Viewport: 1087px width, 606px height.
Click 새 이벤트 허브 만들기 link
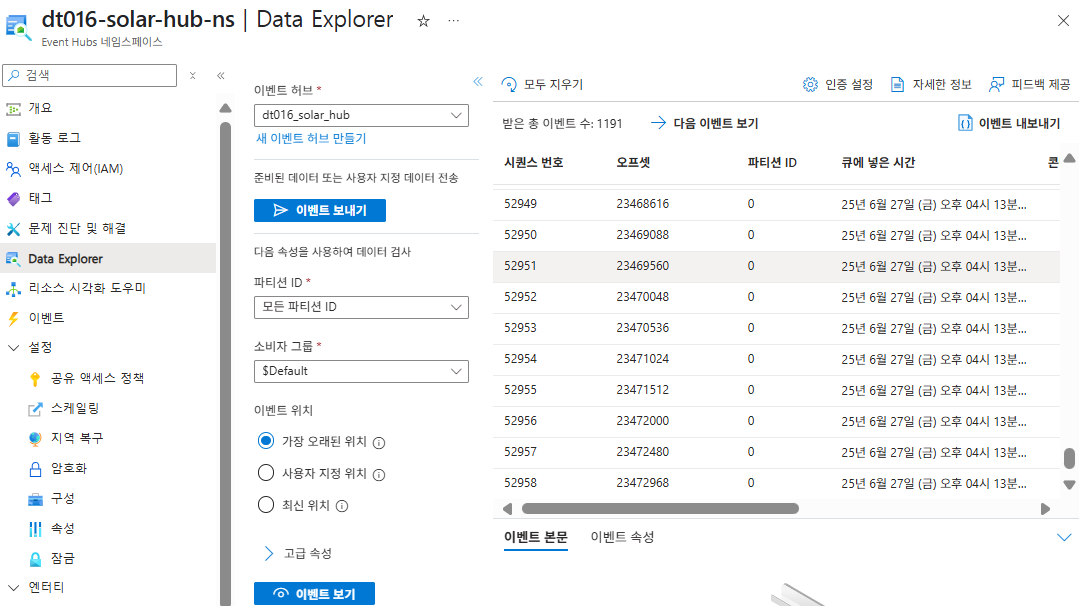[311, 139]
